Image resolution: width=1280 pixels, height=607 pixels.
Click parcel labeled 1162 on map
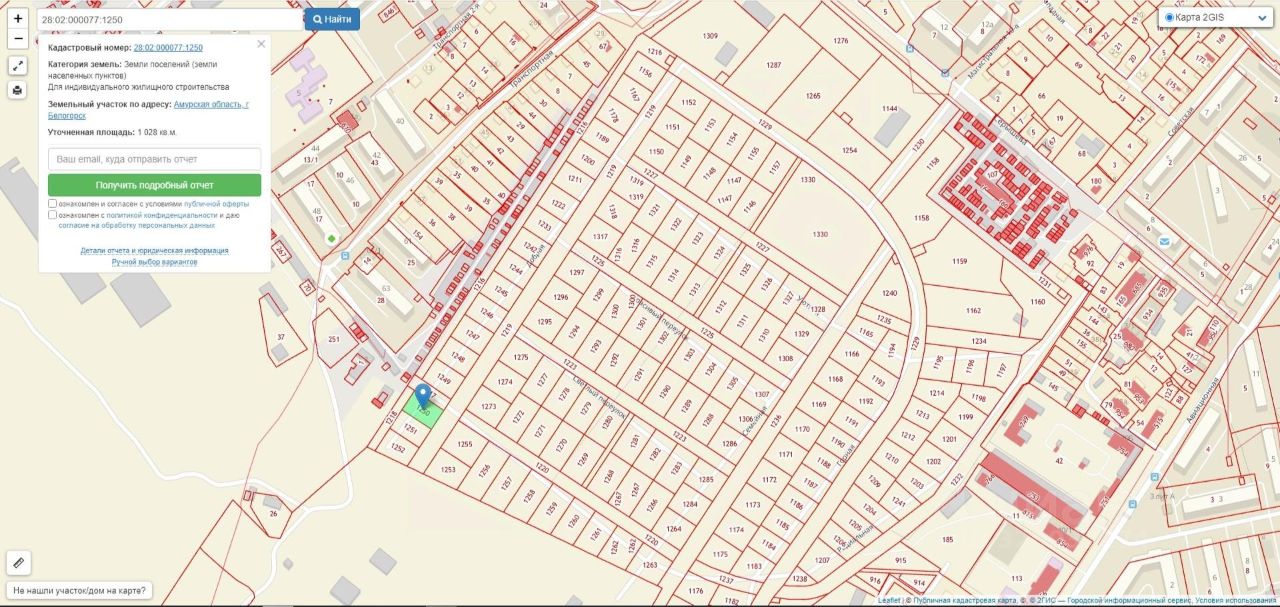tap(973, 311)
